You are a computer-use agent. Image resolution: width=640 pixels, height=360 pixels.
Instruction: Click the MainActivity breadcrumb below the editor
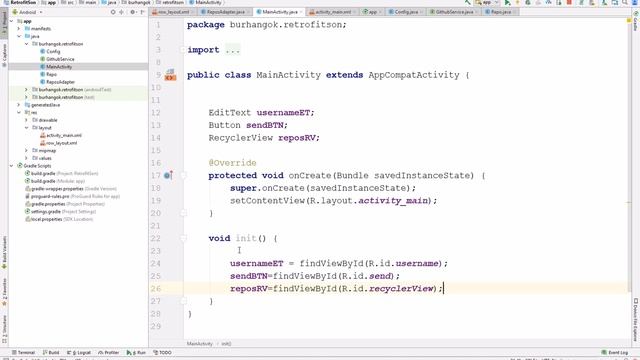(x=200, y=344)
